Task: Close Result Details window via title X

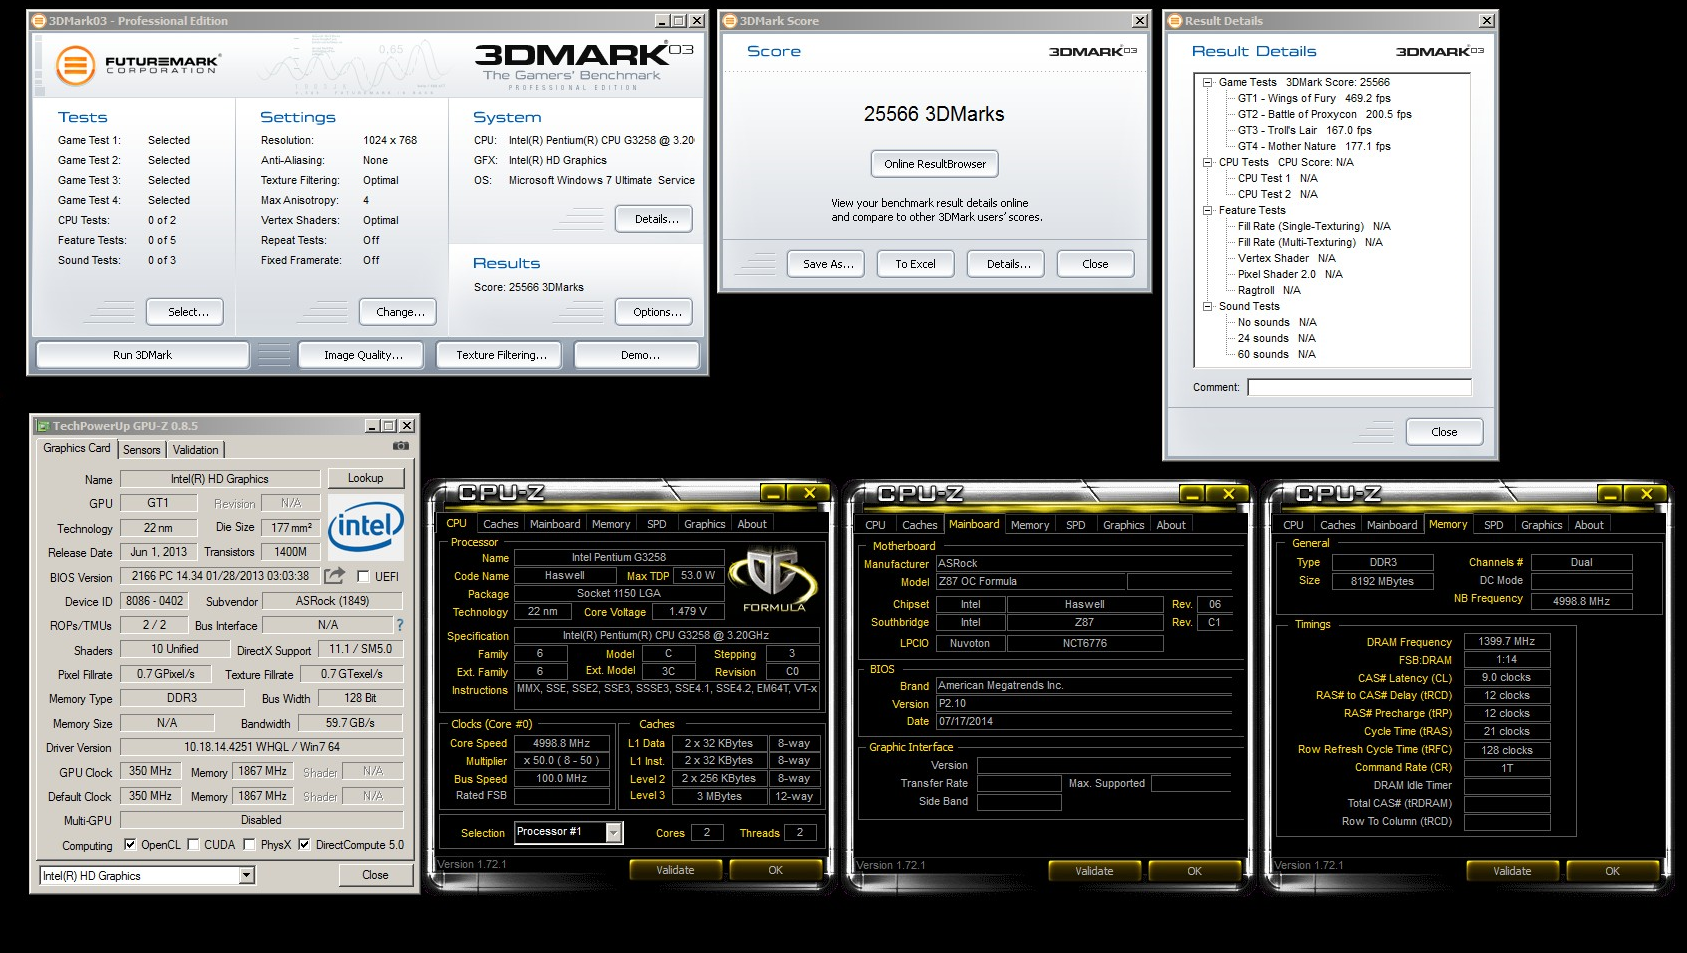Action: [x=1487, y=21]
